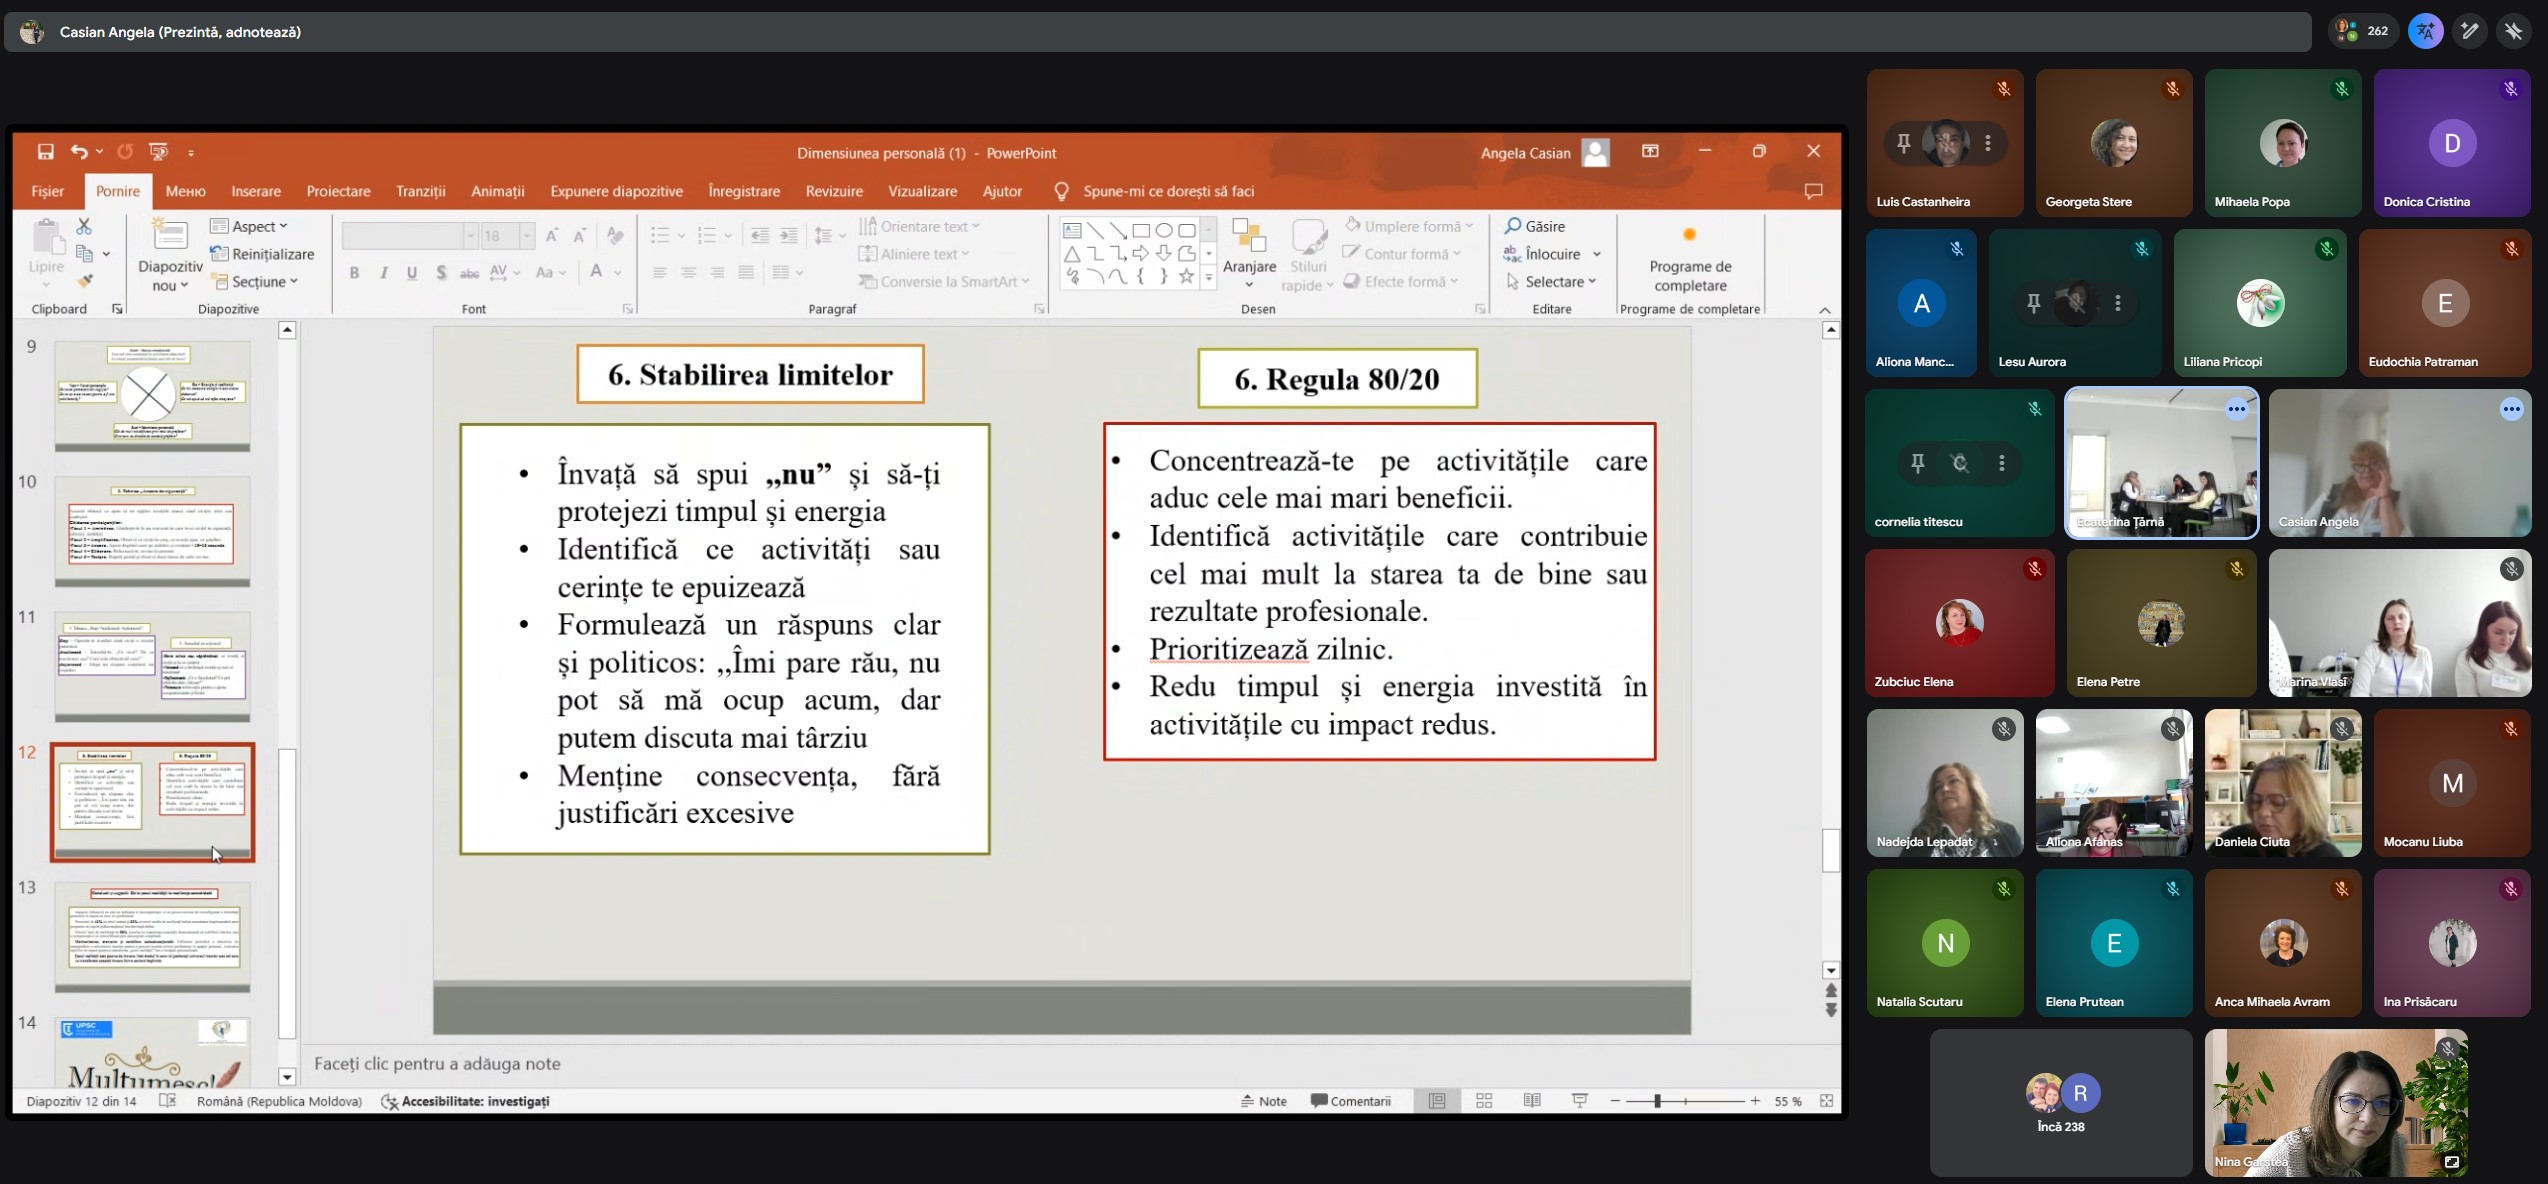Open the Comentarii pane from status bar
Image resolution: width=2548 pixels, height=1184 pixels.
(1350, 1101)
